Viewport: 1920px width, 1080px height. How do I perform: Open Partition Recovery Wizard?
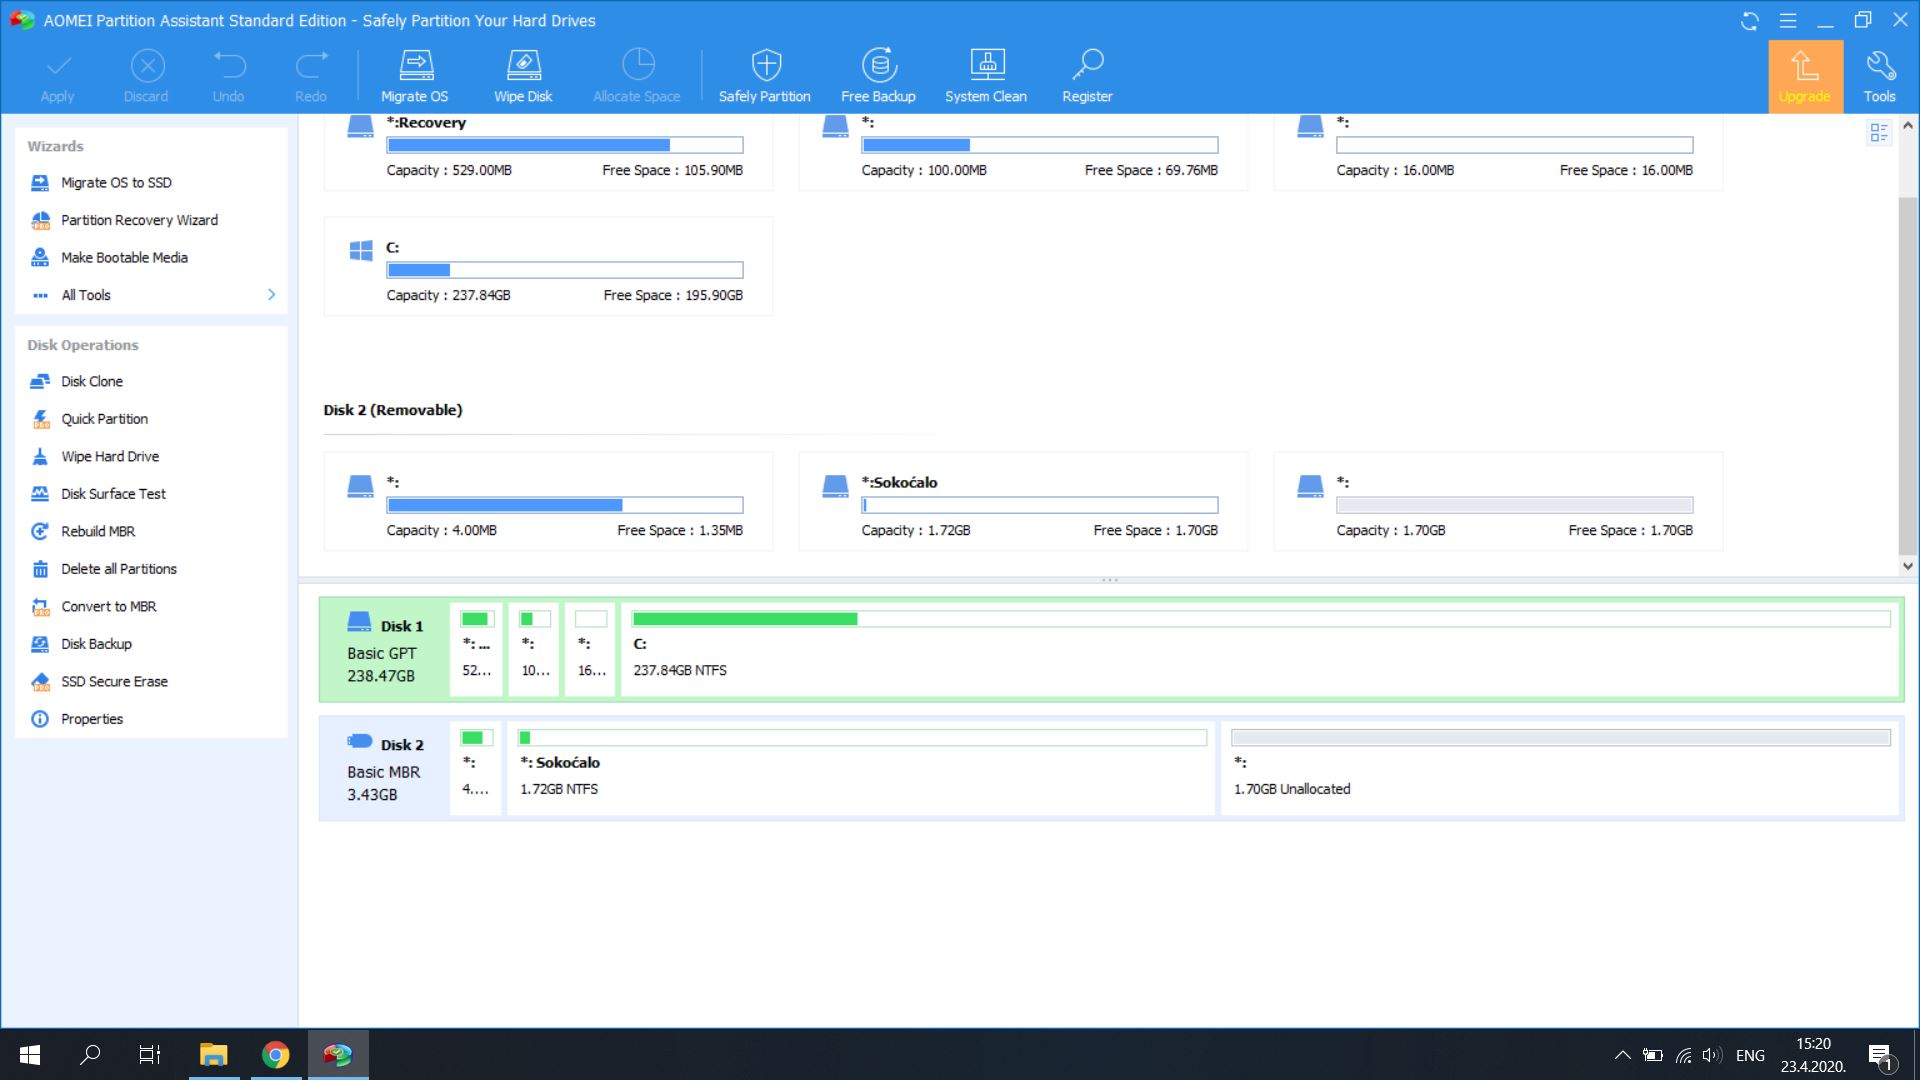(x=139, y=220)
